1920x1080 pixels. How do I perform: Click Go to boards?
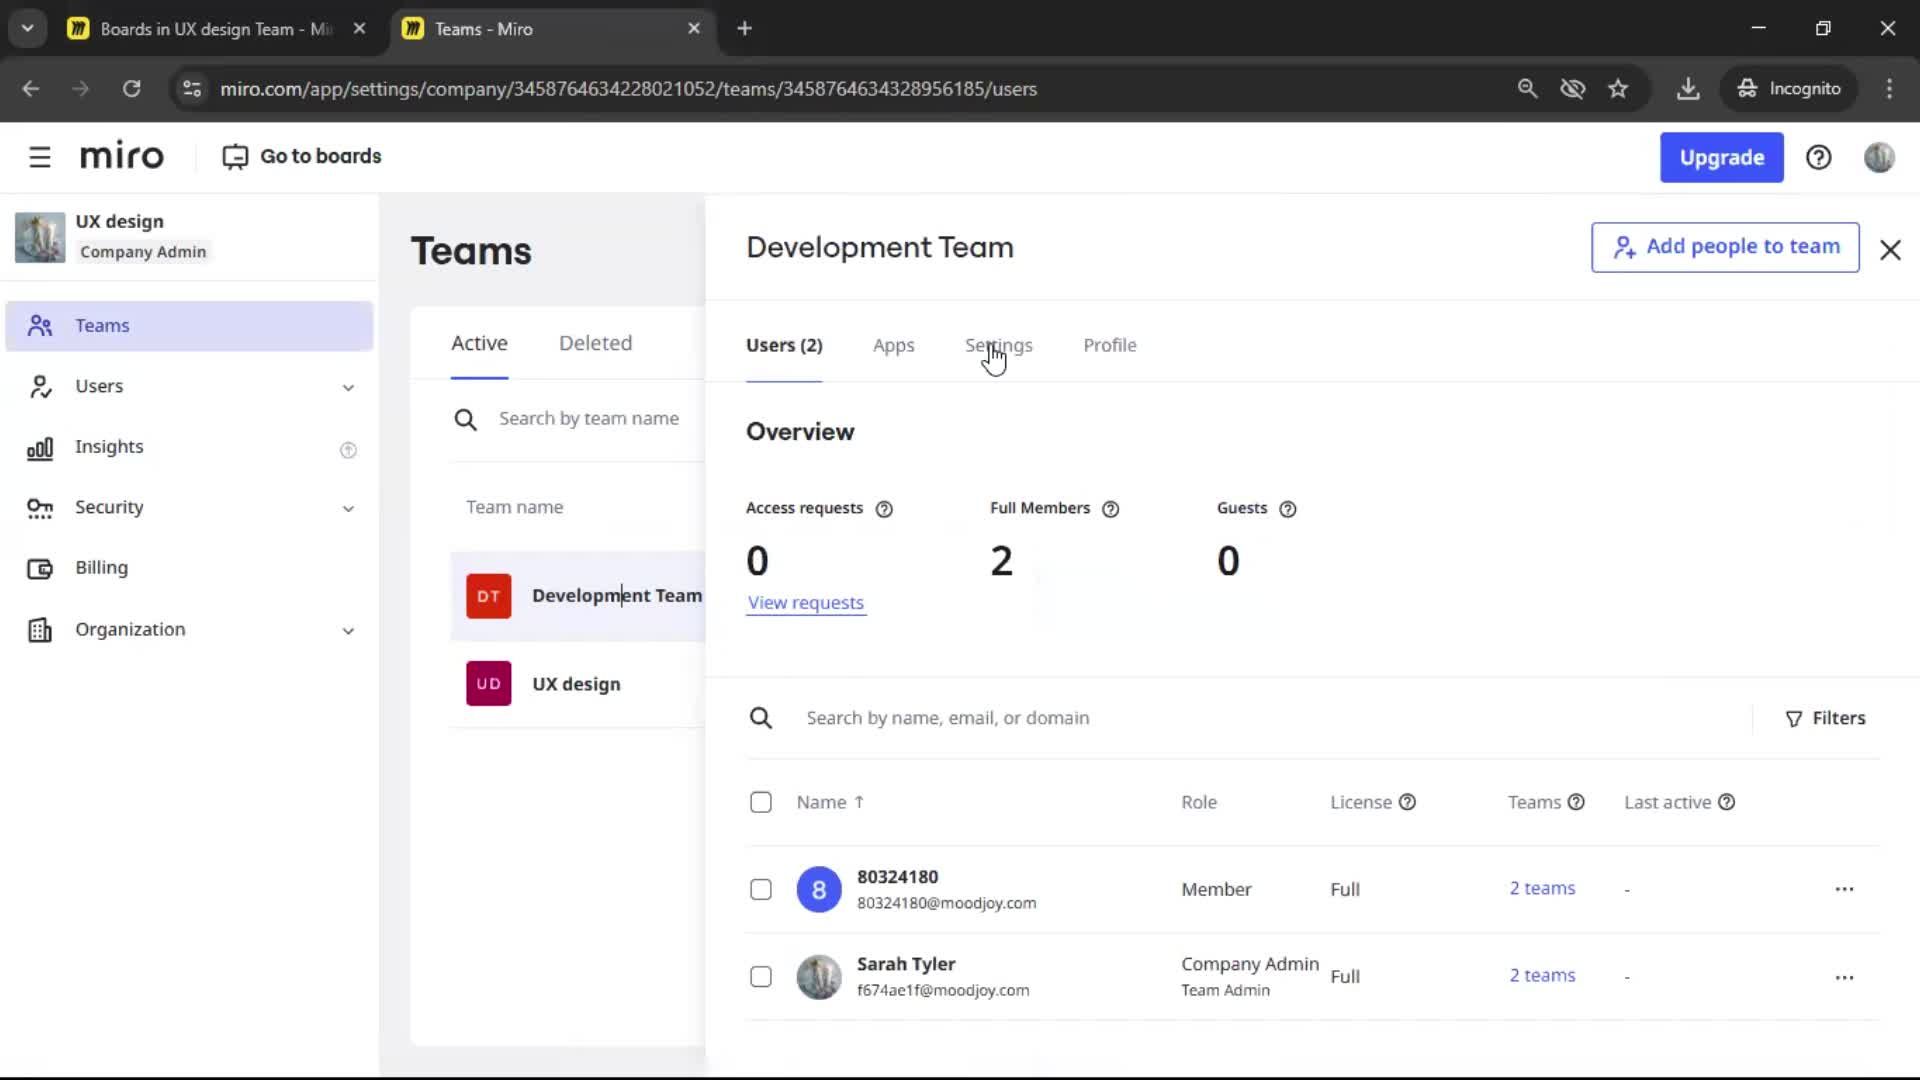(302, 157)
